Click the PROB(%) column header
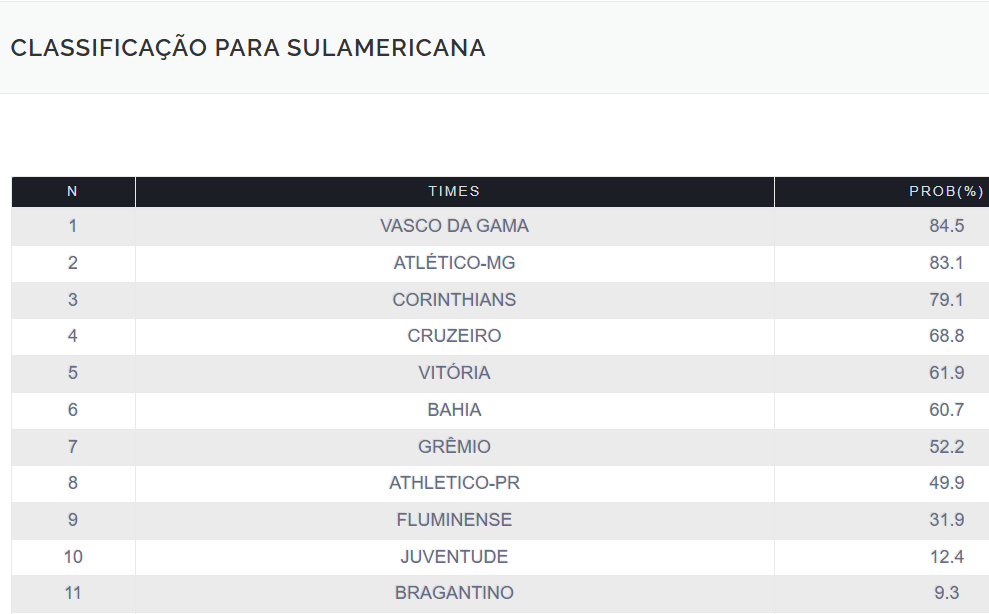 pos(946,191)
